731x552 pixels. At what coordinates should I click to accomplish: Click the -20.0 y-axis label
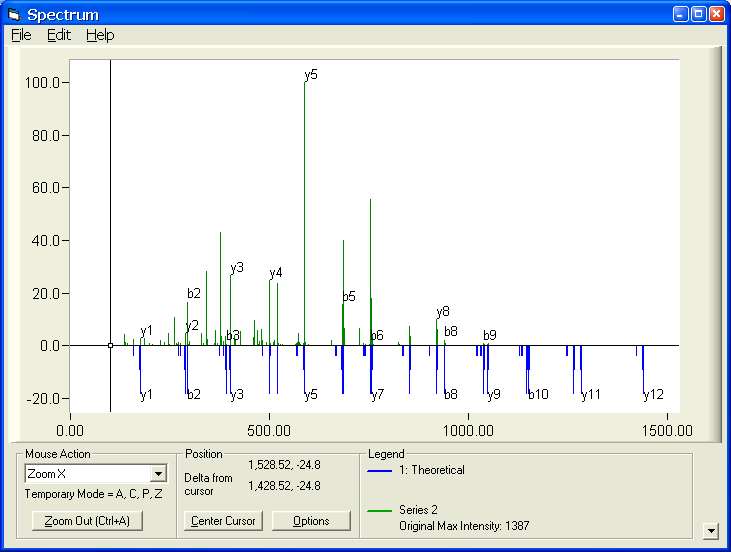point(44,399)
